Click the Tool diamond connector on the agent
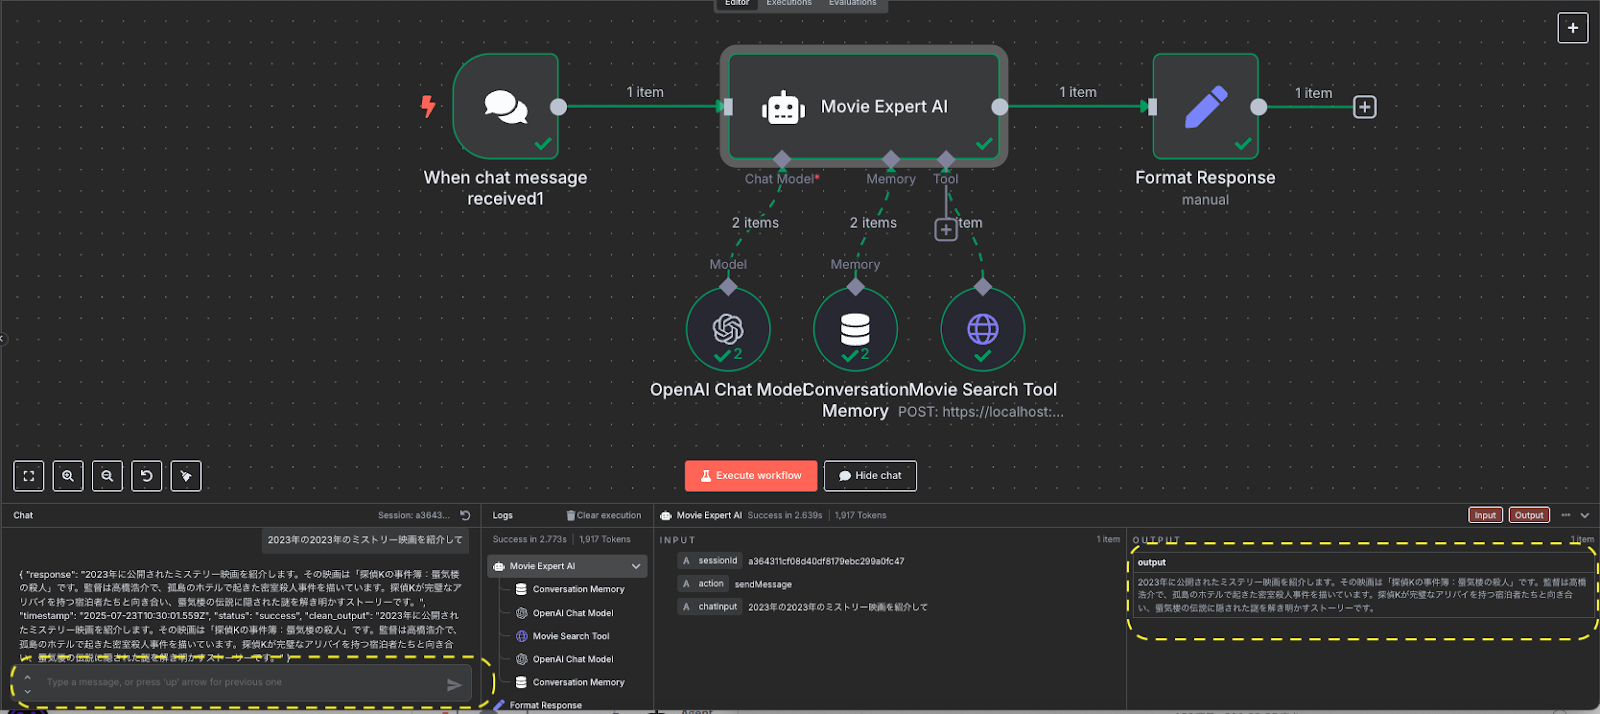 [946, 159]
